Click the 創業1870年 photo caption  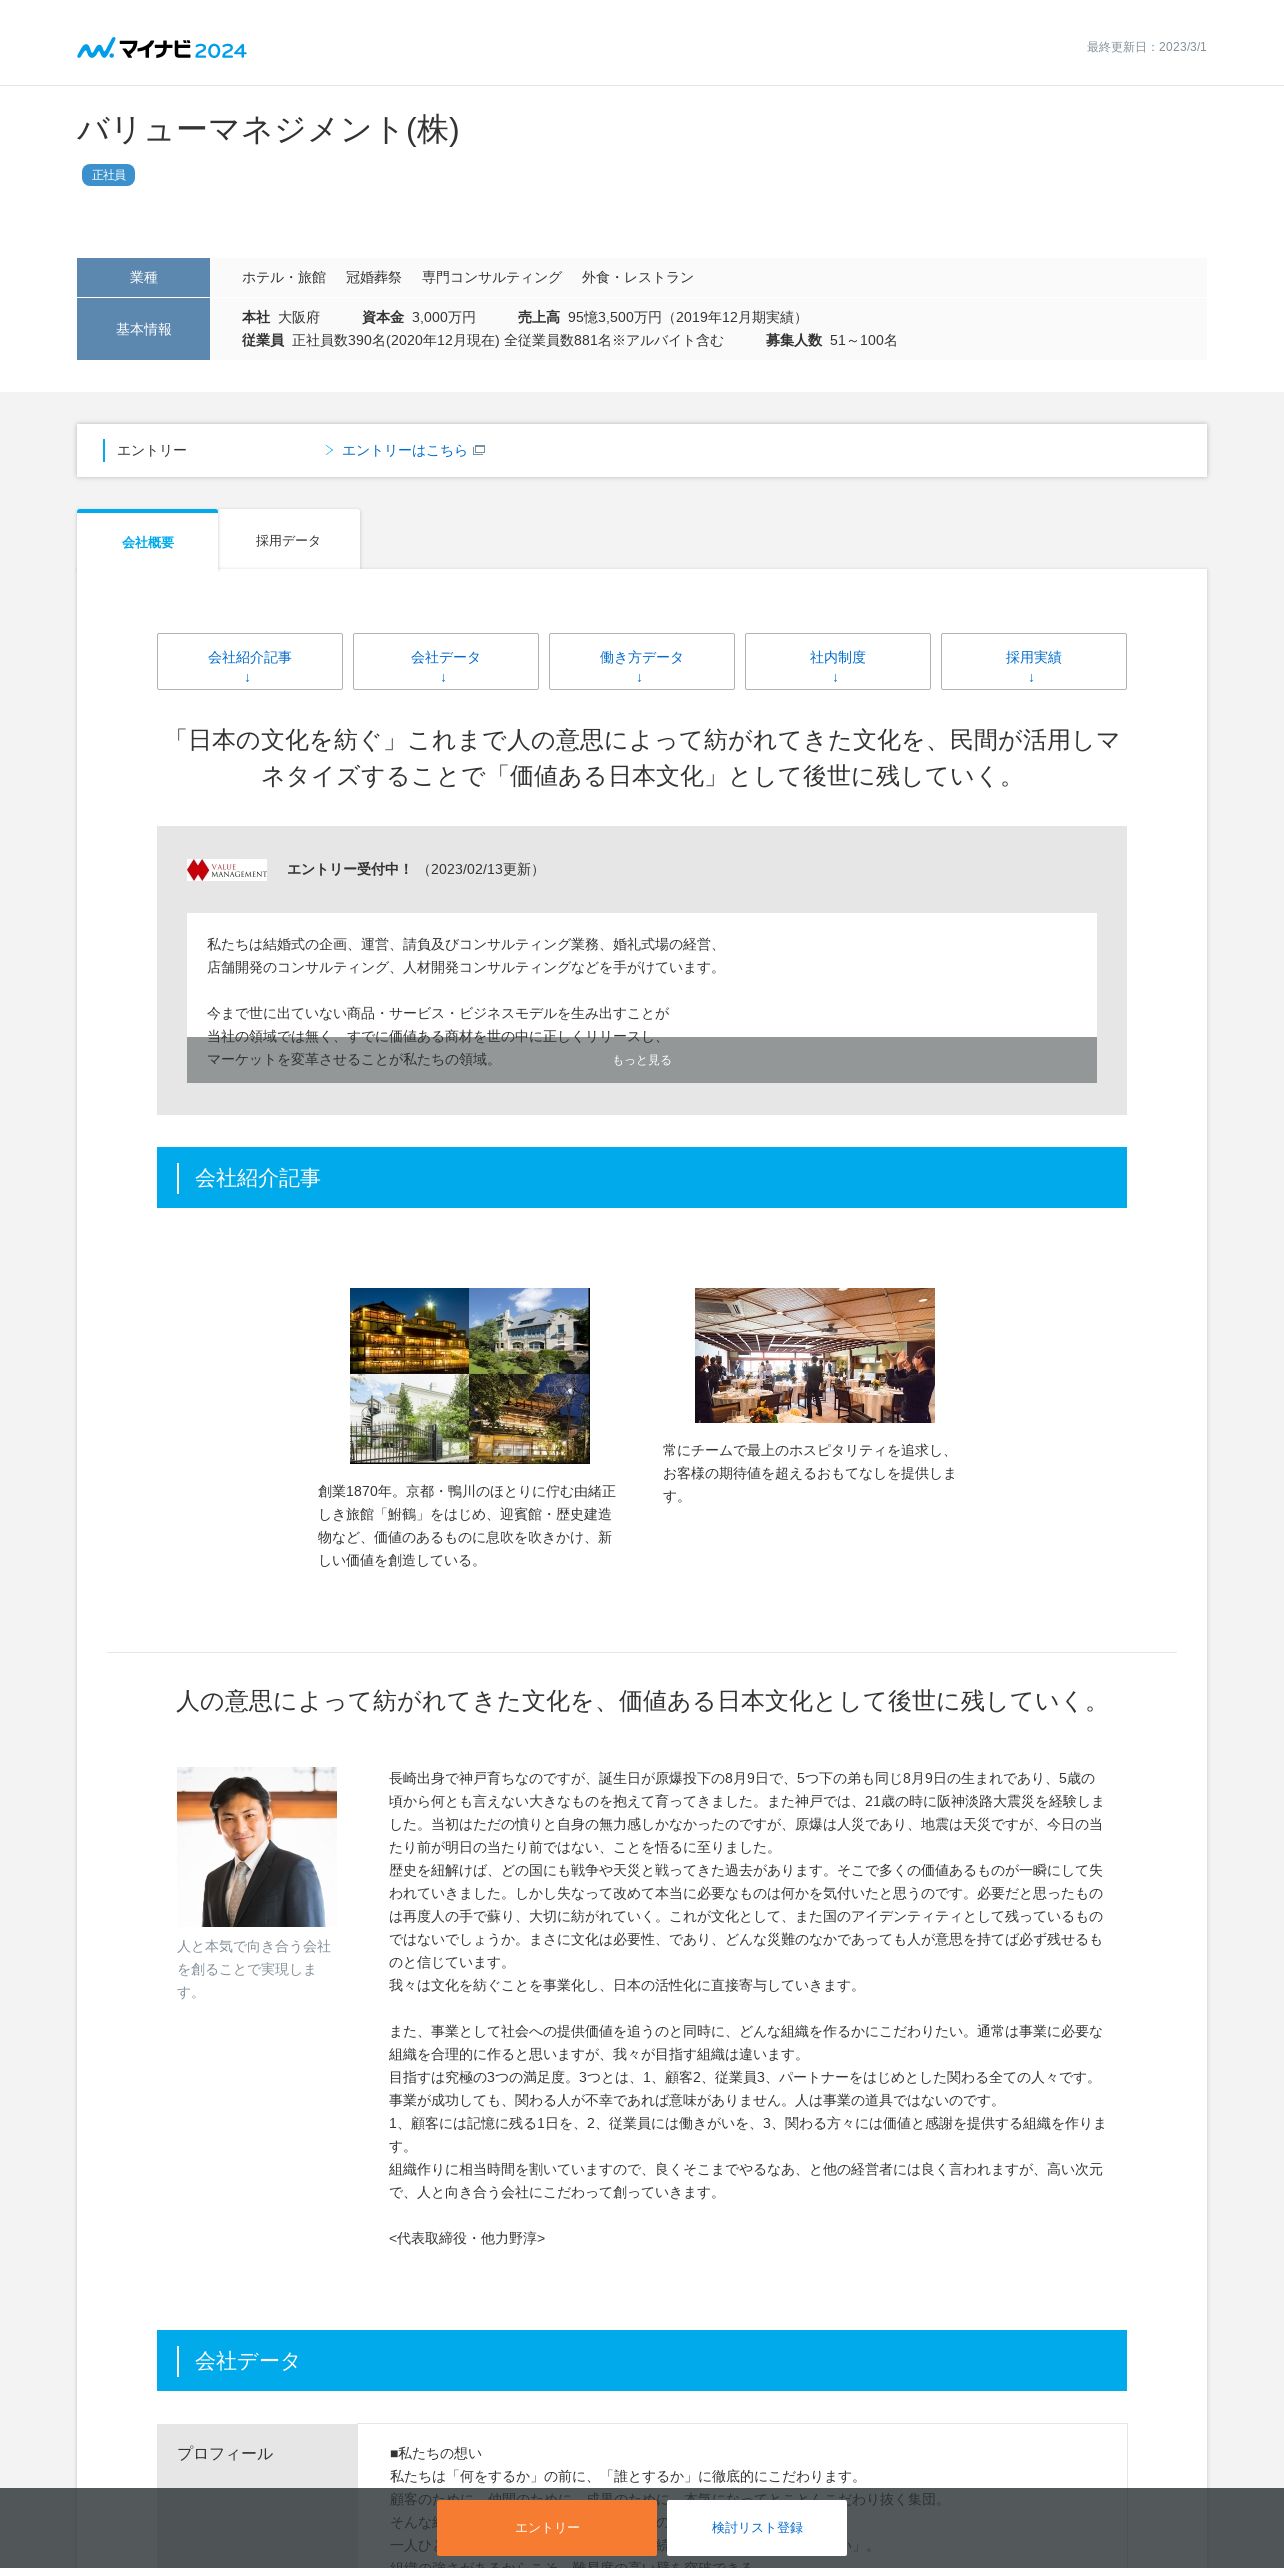[467, 1525]
